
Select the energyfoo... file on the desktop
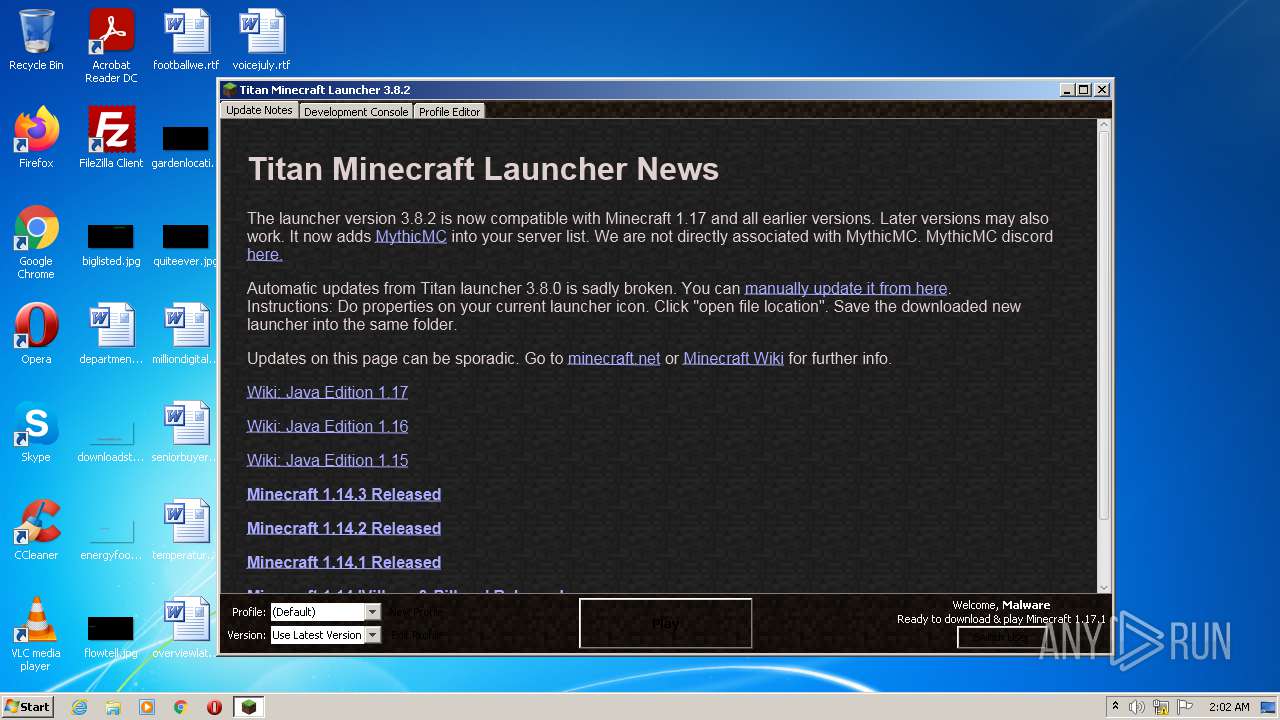coord(111,538)
